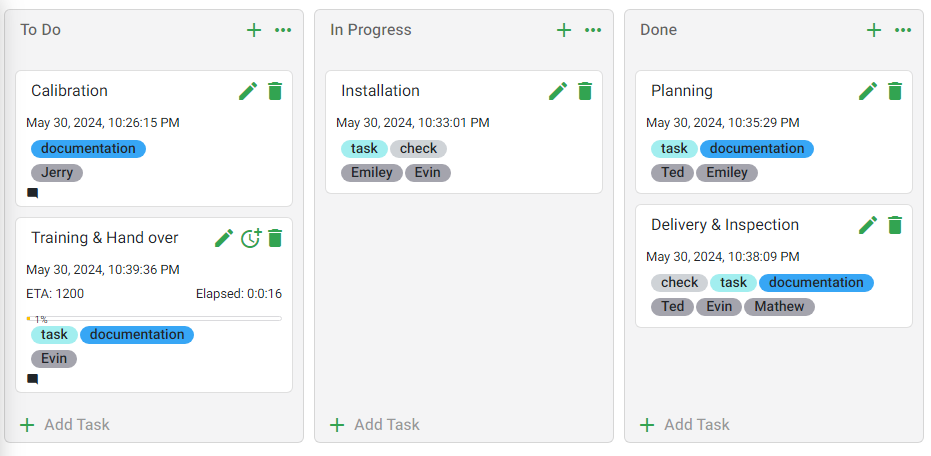Edit the Calibration task with pencil icon

(248, 91)
